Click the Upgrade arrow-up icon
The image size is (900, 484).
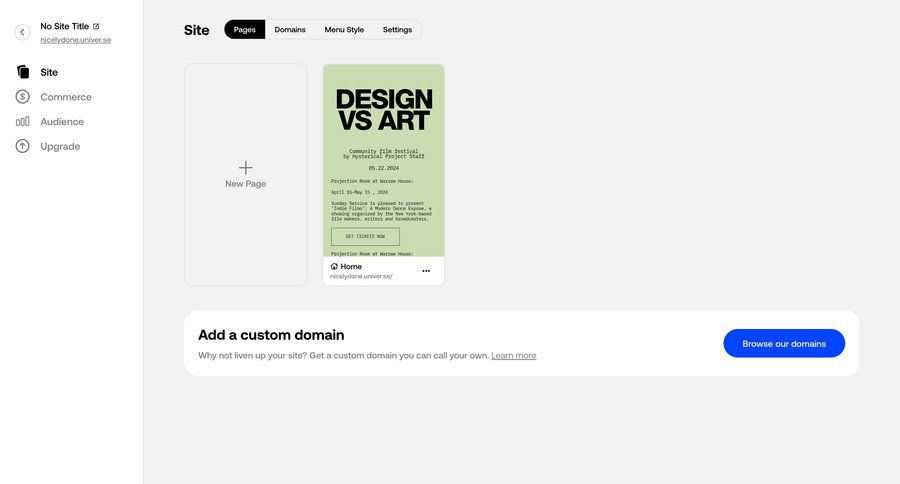tap(23, 146)
